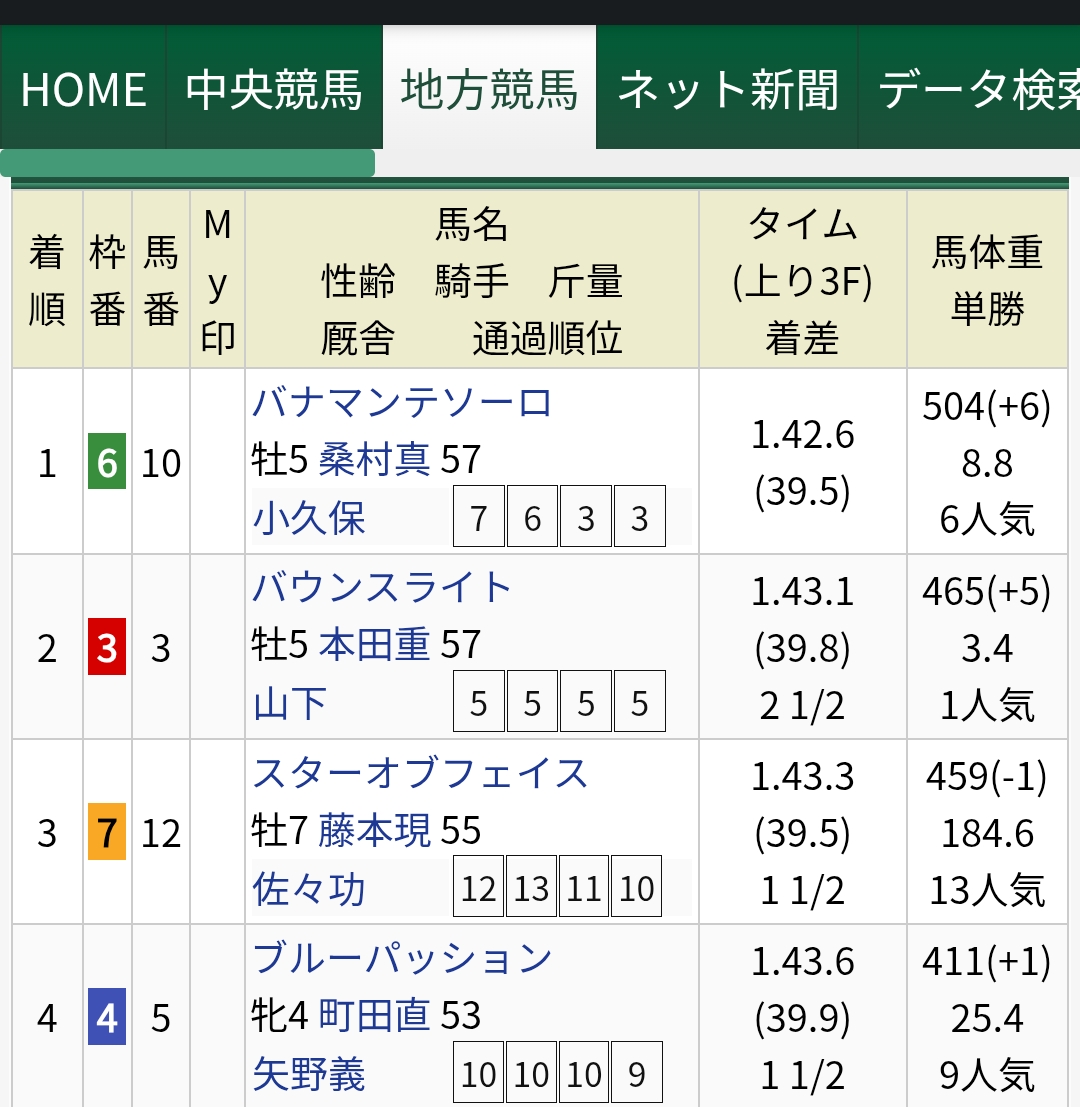View jockey 本田重 profile
This screenshot has width=1080, height=1107.
(375, 645)
